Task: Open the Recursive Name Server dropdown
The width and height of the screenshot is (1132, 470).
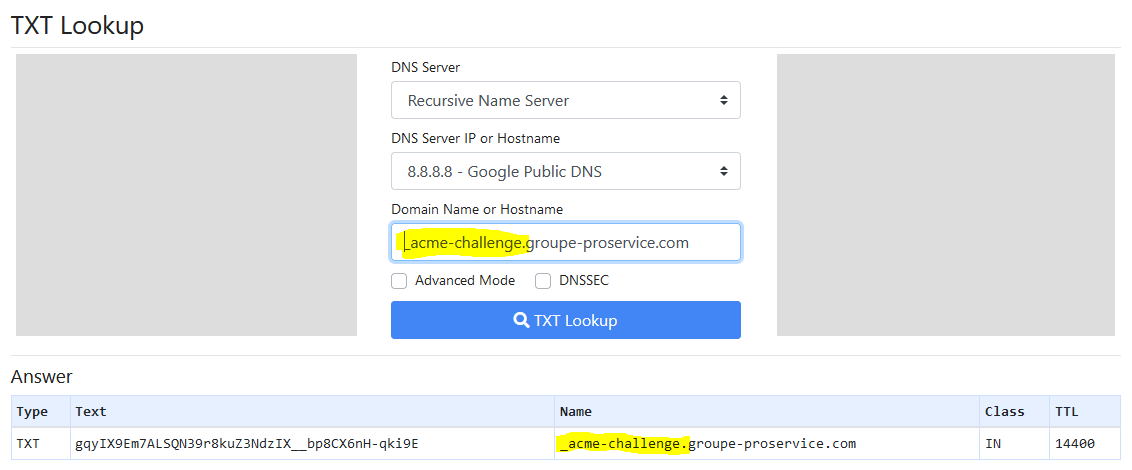Action: pyautogui.click(x=565, y=100)
